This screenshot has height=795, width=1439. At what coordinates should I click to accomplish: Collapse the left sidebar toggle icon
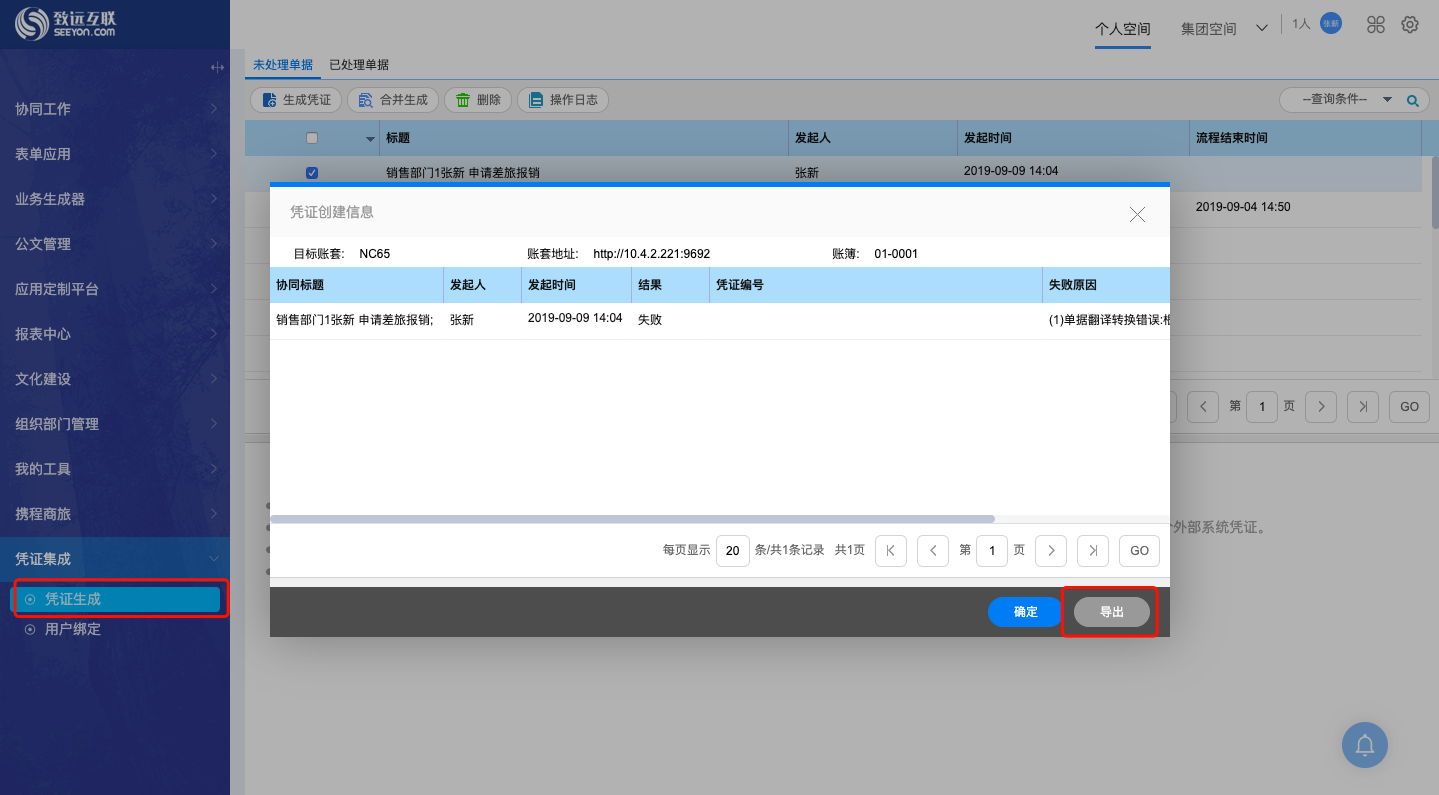(217, 67)
